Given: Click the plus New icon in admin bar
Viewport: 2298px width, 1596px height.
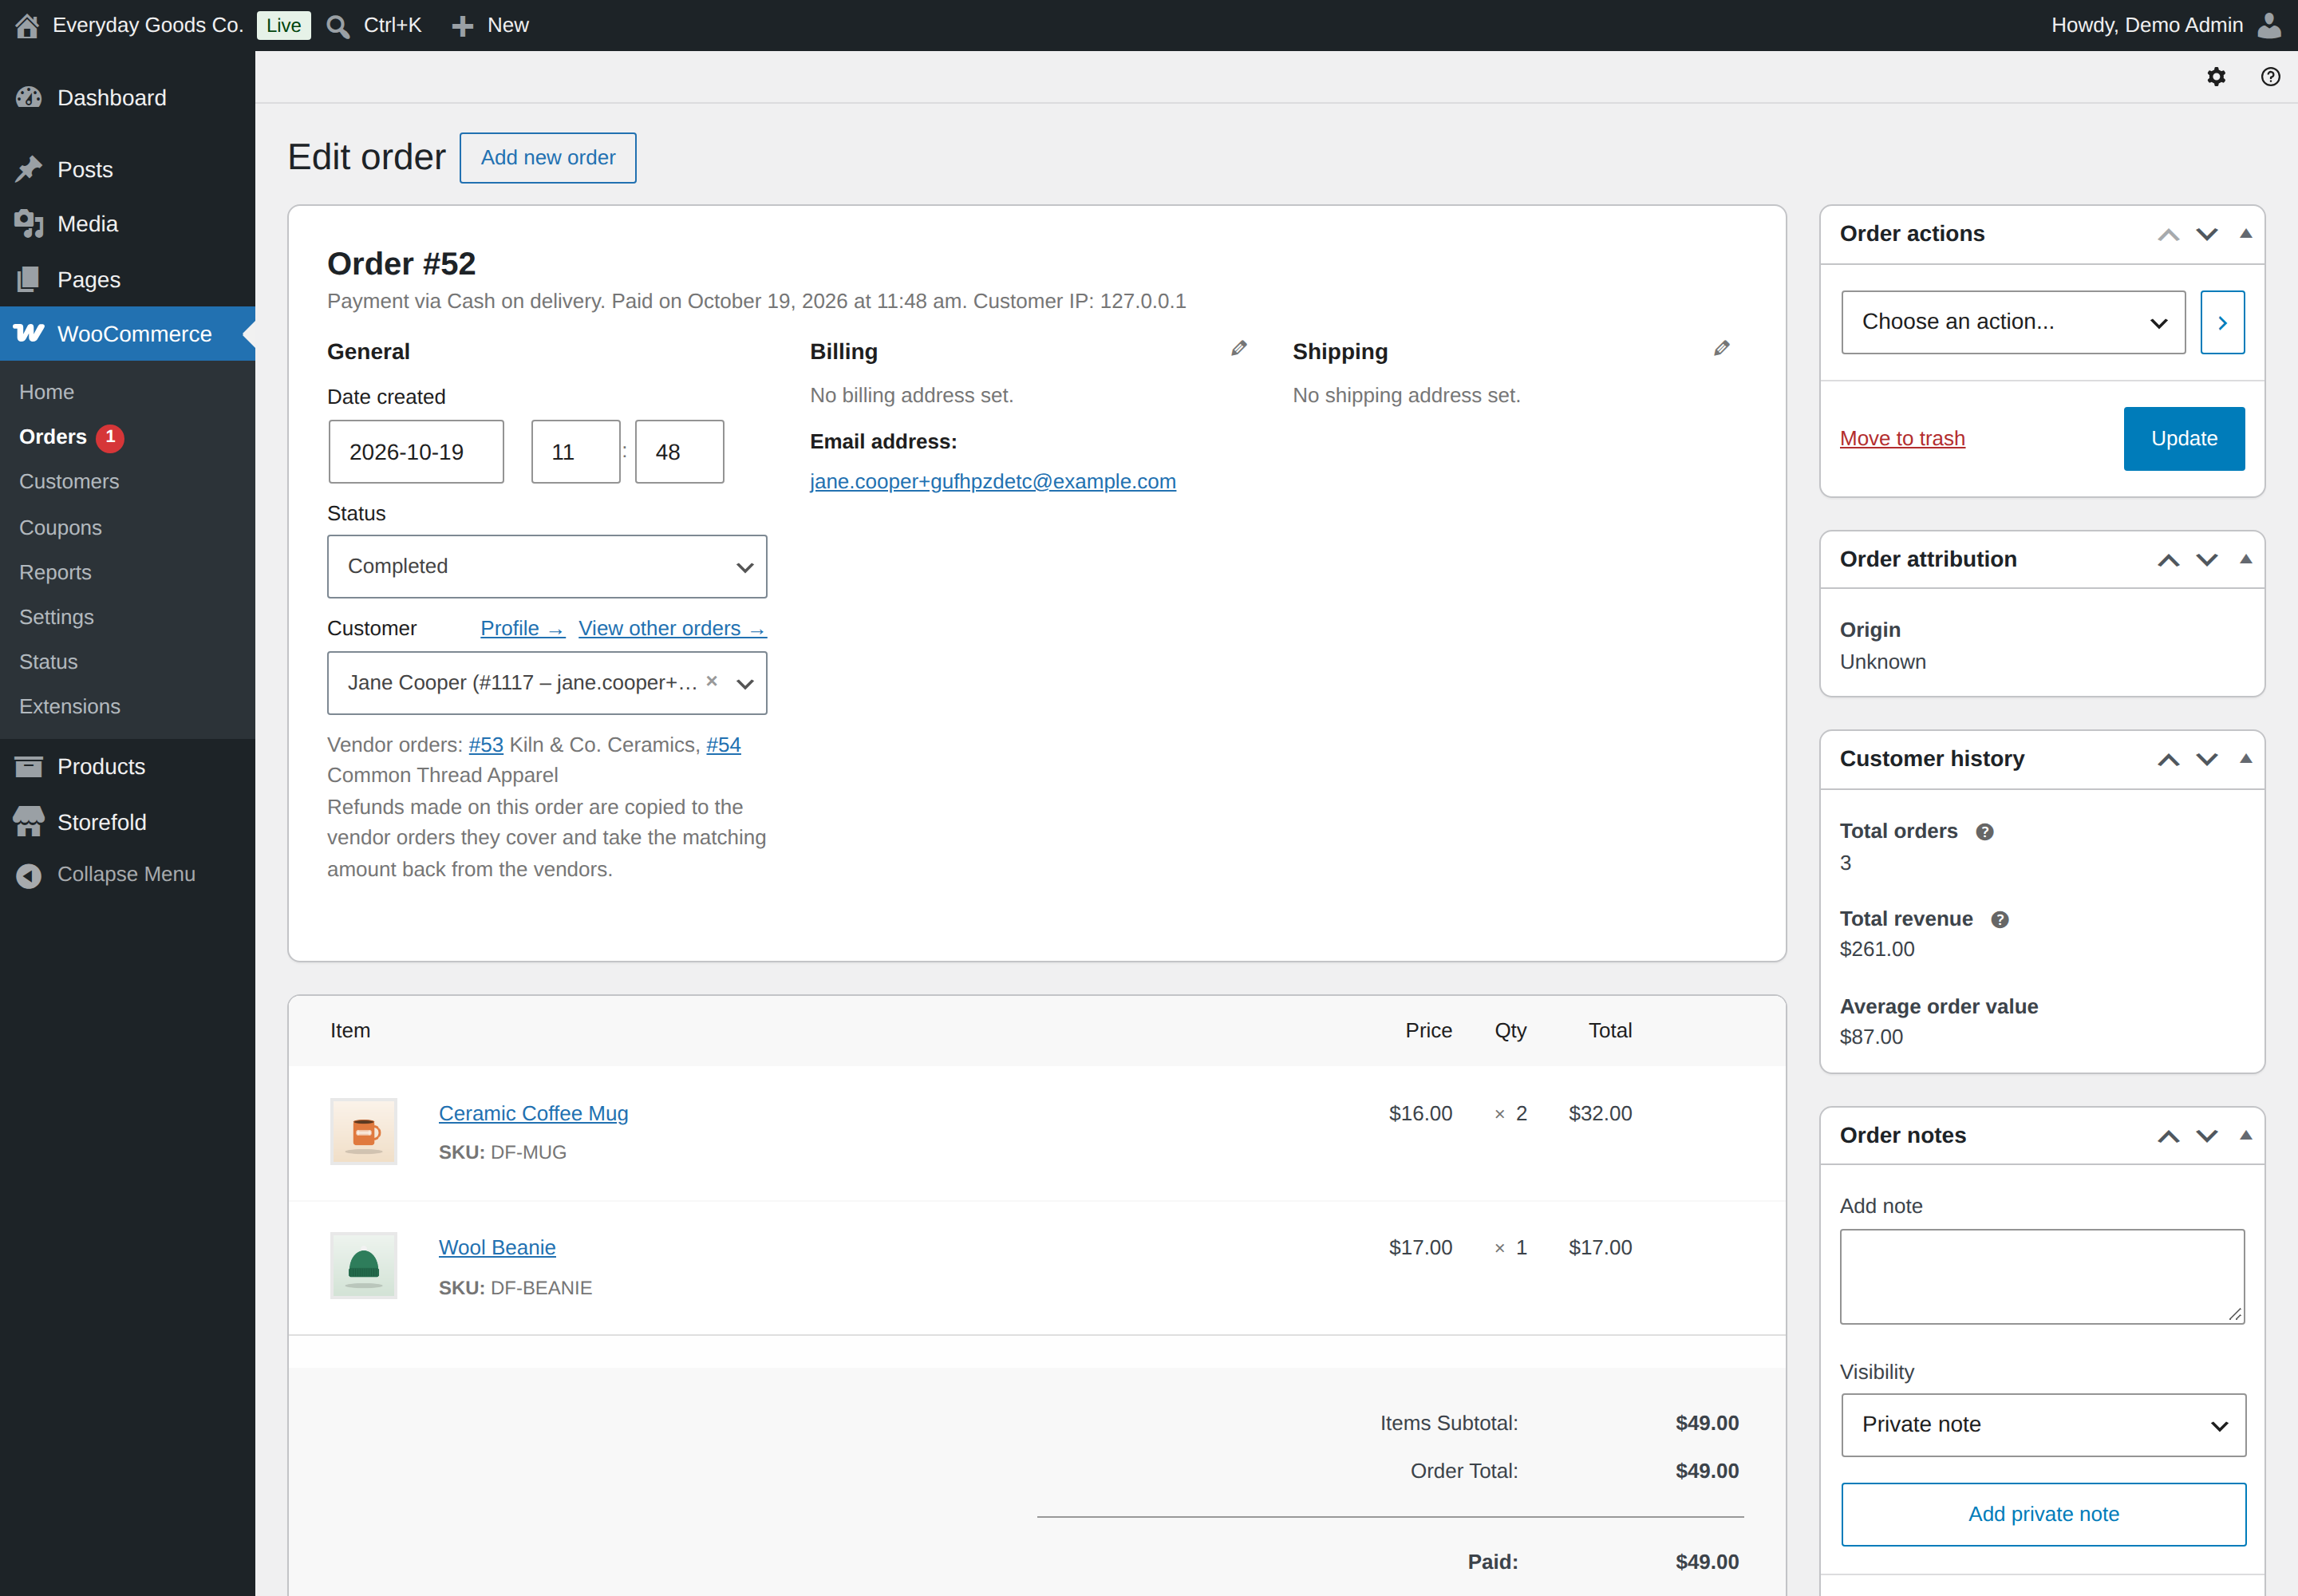Looking at the screenshot, I should click(462, 26).
